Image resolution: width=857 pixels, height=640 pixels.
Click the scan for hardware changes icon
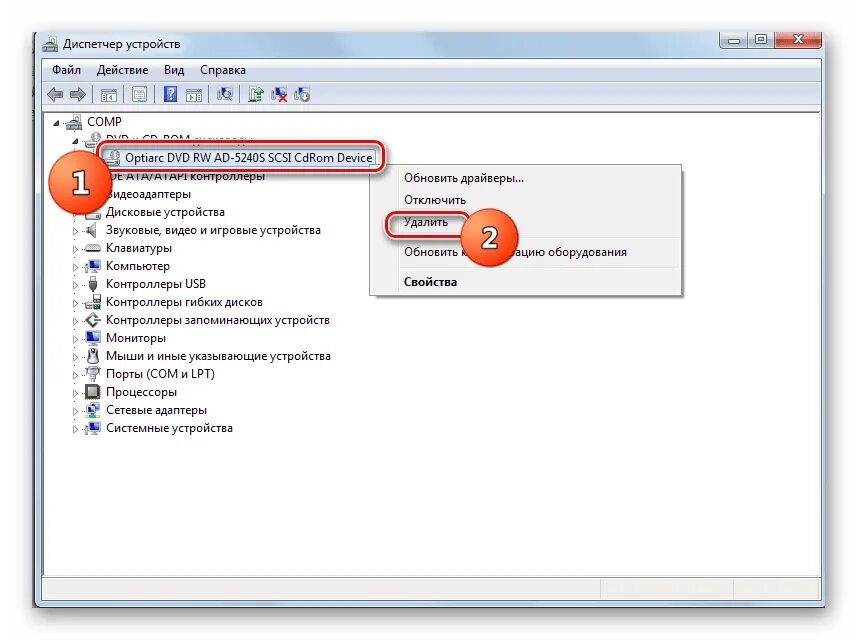(225, 95)
